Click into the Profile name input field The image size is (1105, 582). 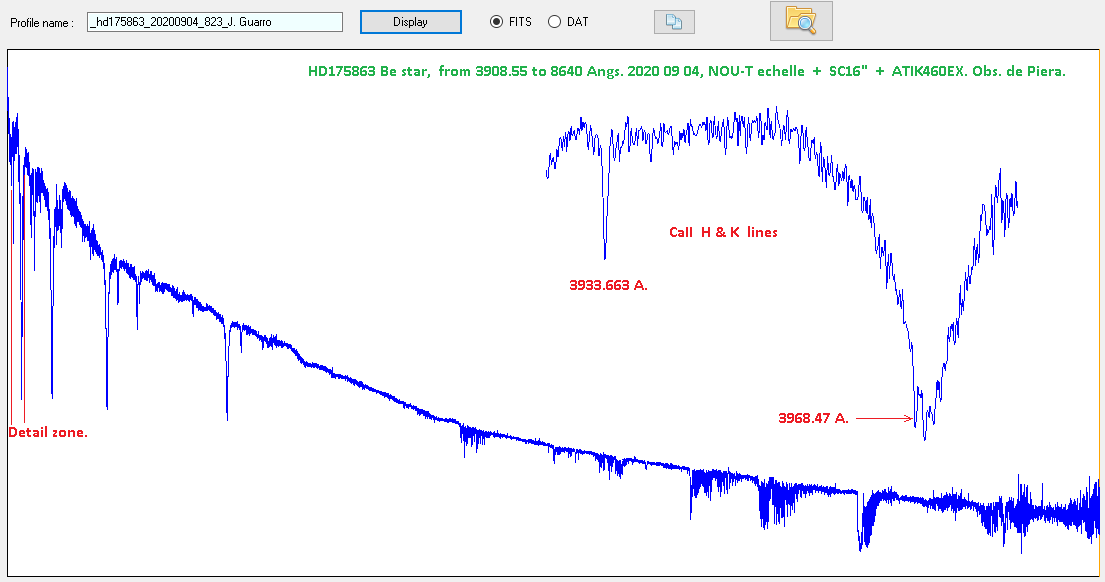(x=215, y=22)
